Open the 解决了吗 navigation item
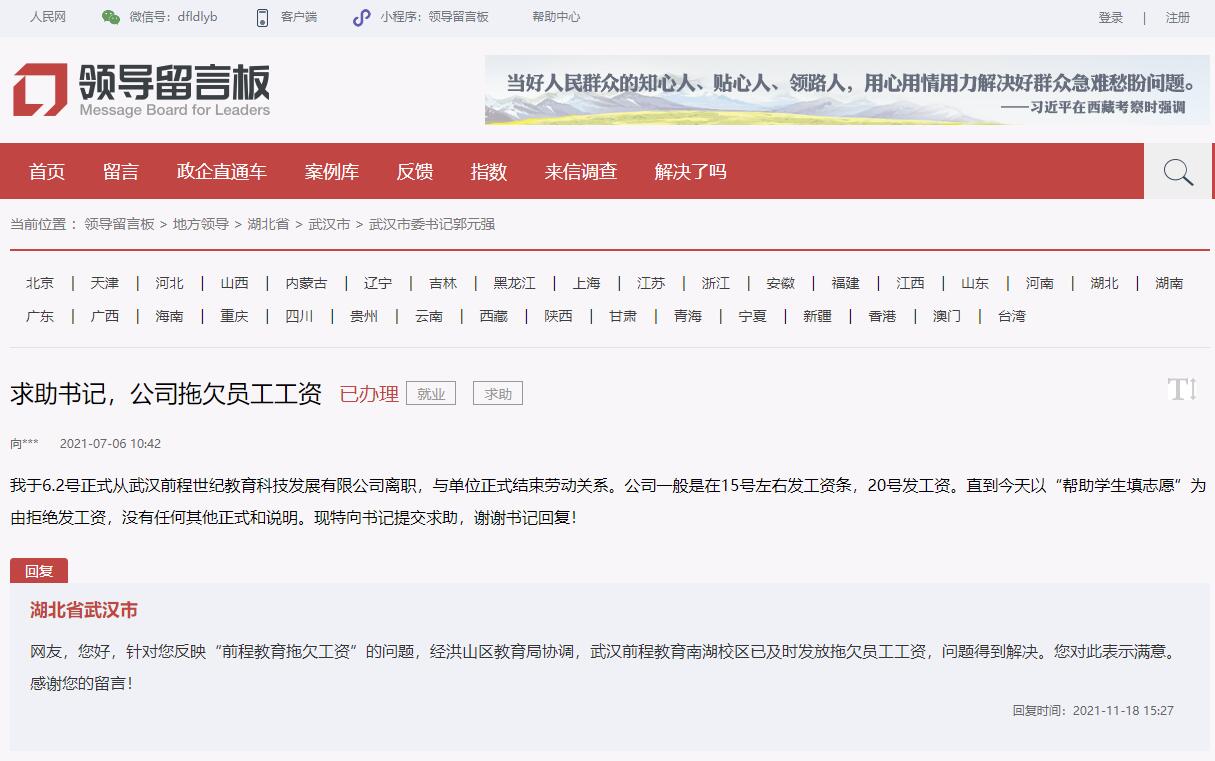This screenshot has width=1215, height=761. pos(690,172)
